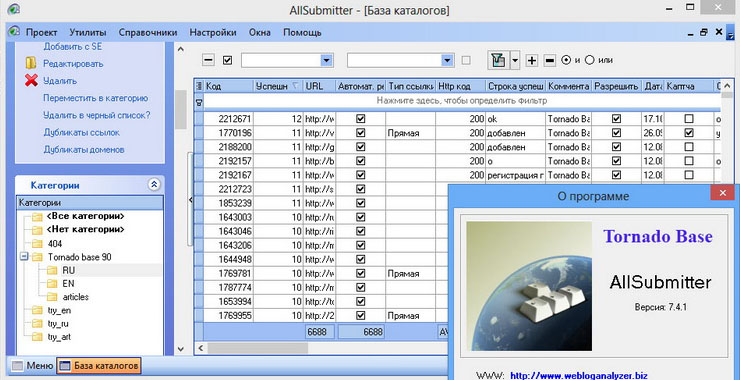Select <Нет категории> folder
This screenshot has height=380, width=740.
tap(85, 230)
